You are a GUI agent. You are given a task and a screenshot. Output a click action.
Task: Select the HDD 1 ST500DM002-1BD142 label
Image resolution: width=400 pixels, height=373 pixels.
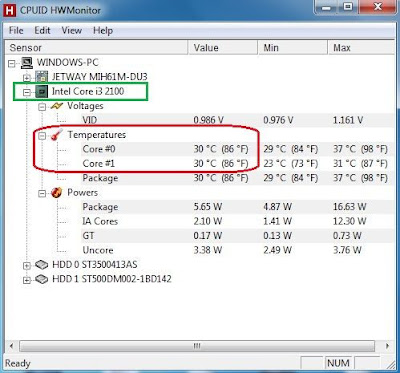click(112, 279)
